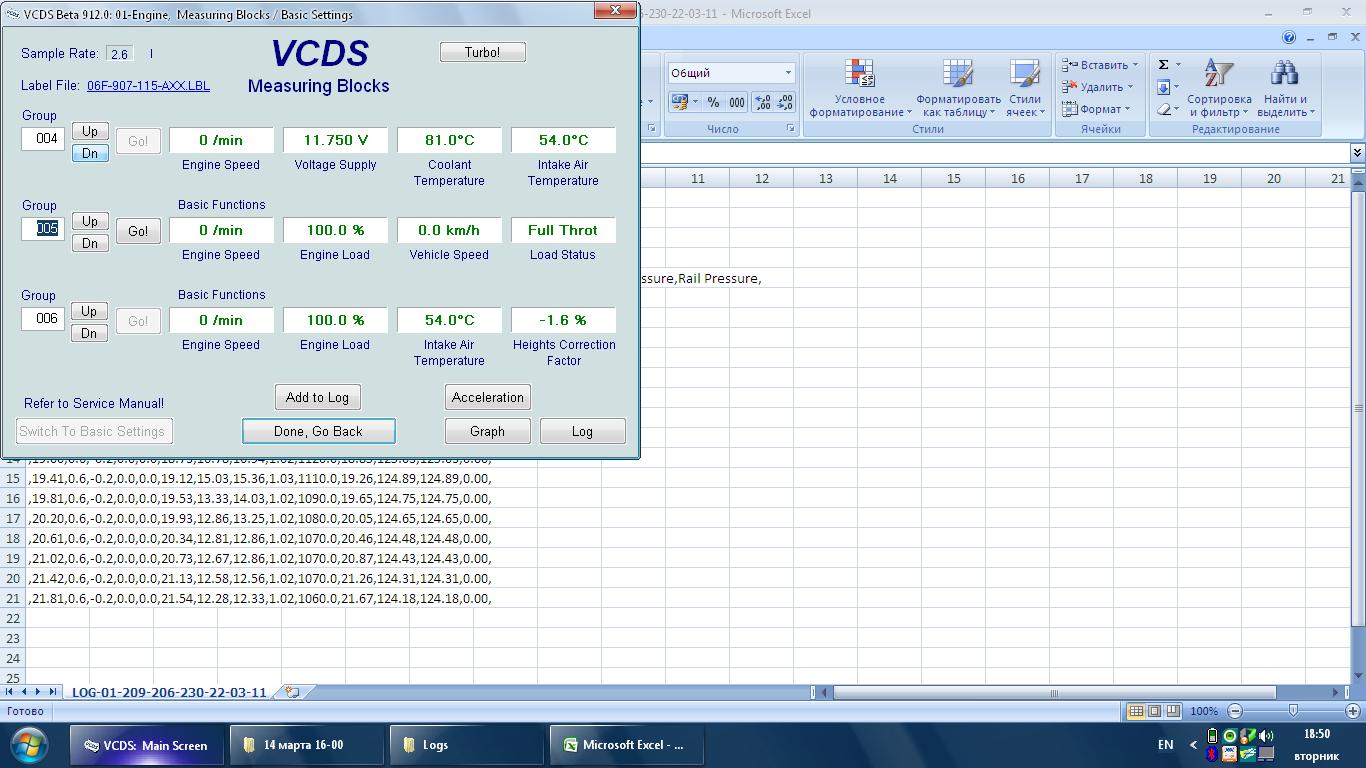Image resolution: width=1366 pixels, height=768 pixels.
Task: Select Excel column header 15
Action: (x=953, y=178)
